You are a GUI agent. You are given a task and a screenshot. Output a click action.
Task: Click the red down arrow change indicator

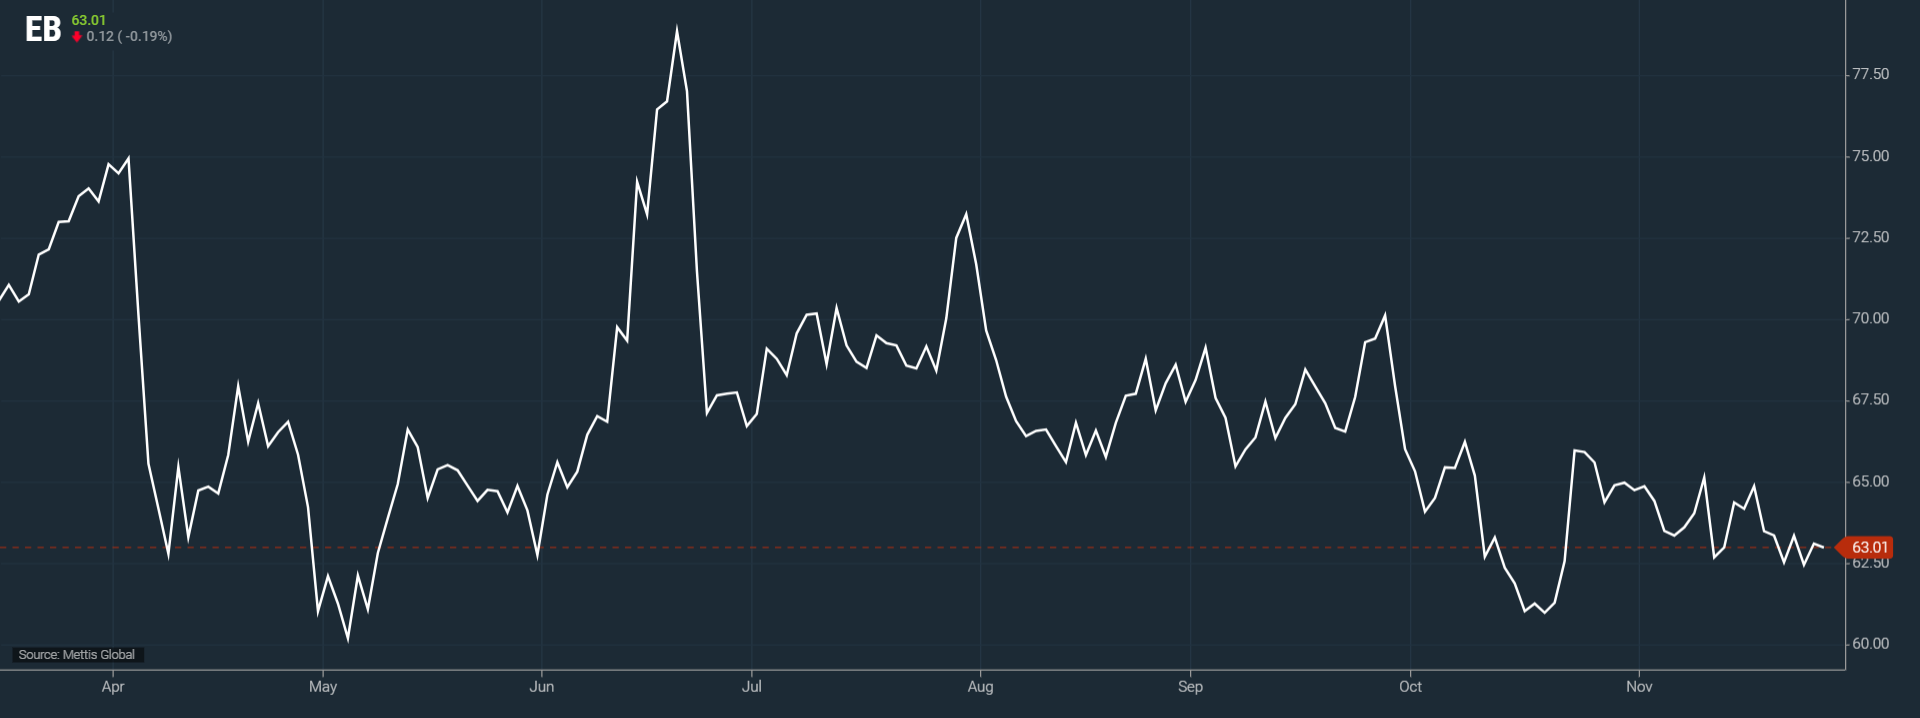click(x=77, y=37)
